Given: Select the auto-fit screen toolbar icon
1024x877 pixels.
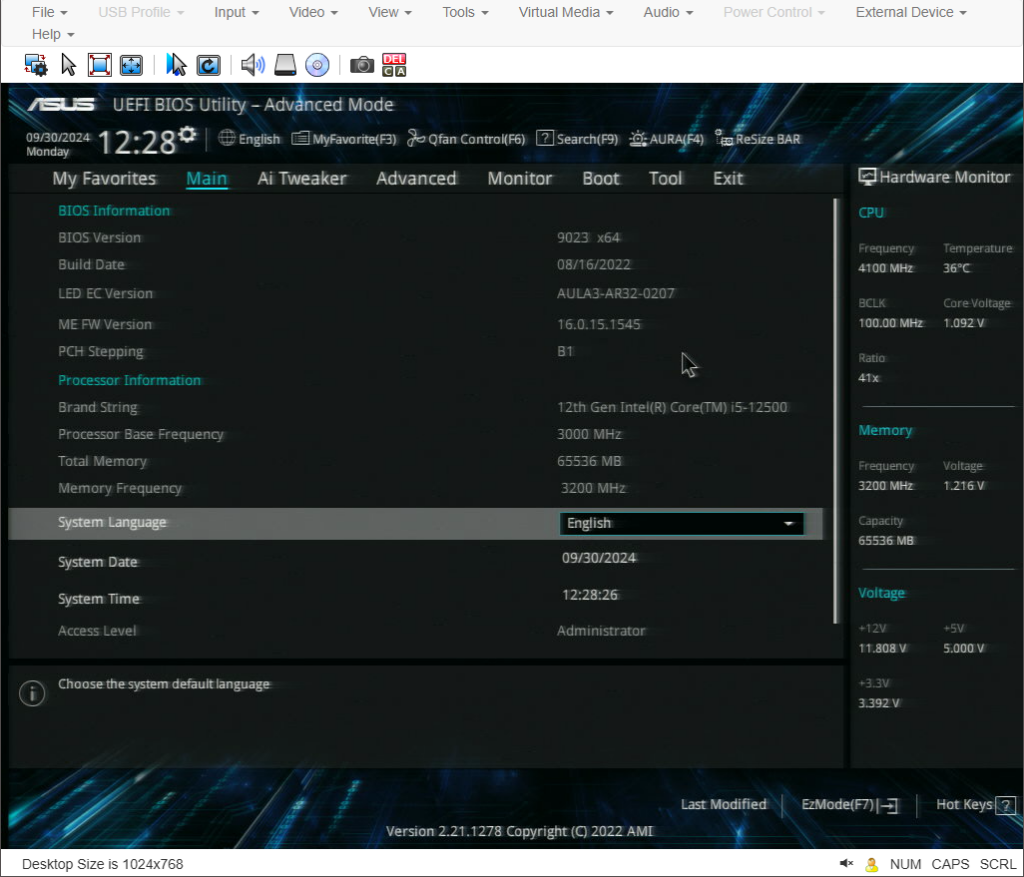Looking at the screenshot, I should (x=131, y=64).
